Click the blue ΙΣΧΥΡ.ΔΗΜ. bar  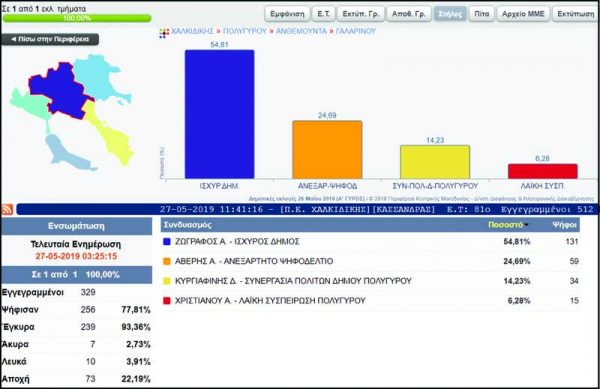[220, 114]
